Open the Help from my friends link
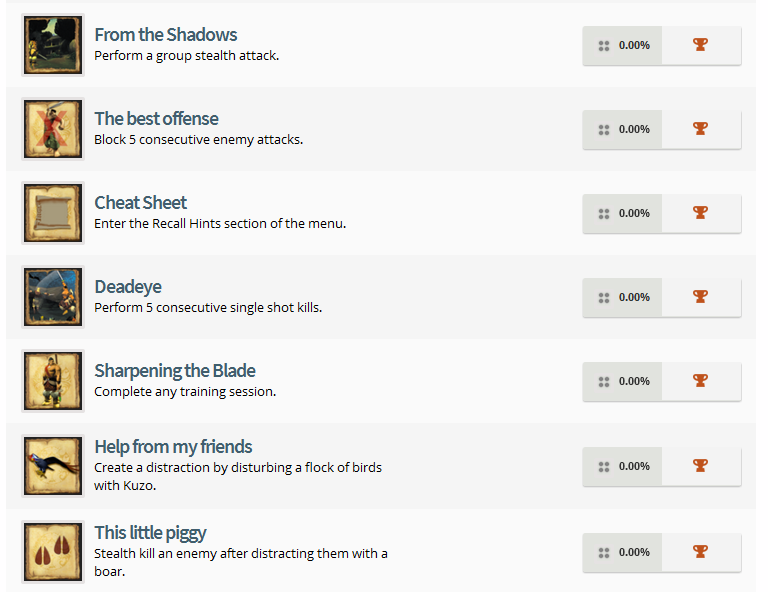The image size is (768, 592). 173,447
